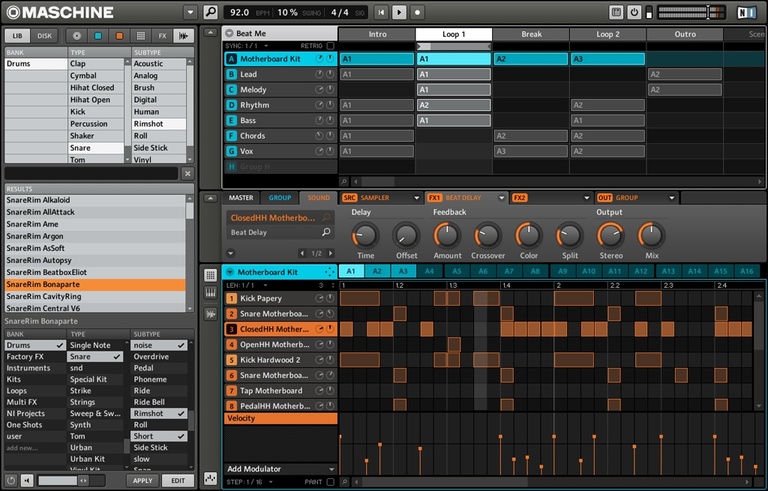Toggle the RETRIG checkbox

tap(330, 46)
